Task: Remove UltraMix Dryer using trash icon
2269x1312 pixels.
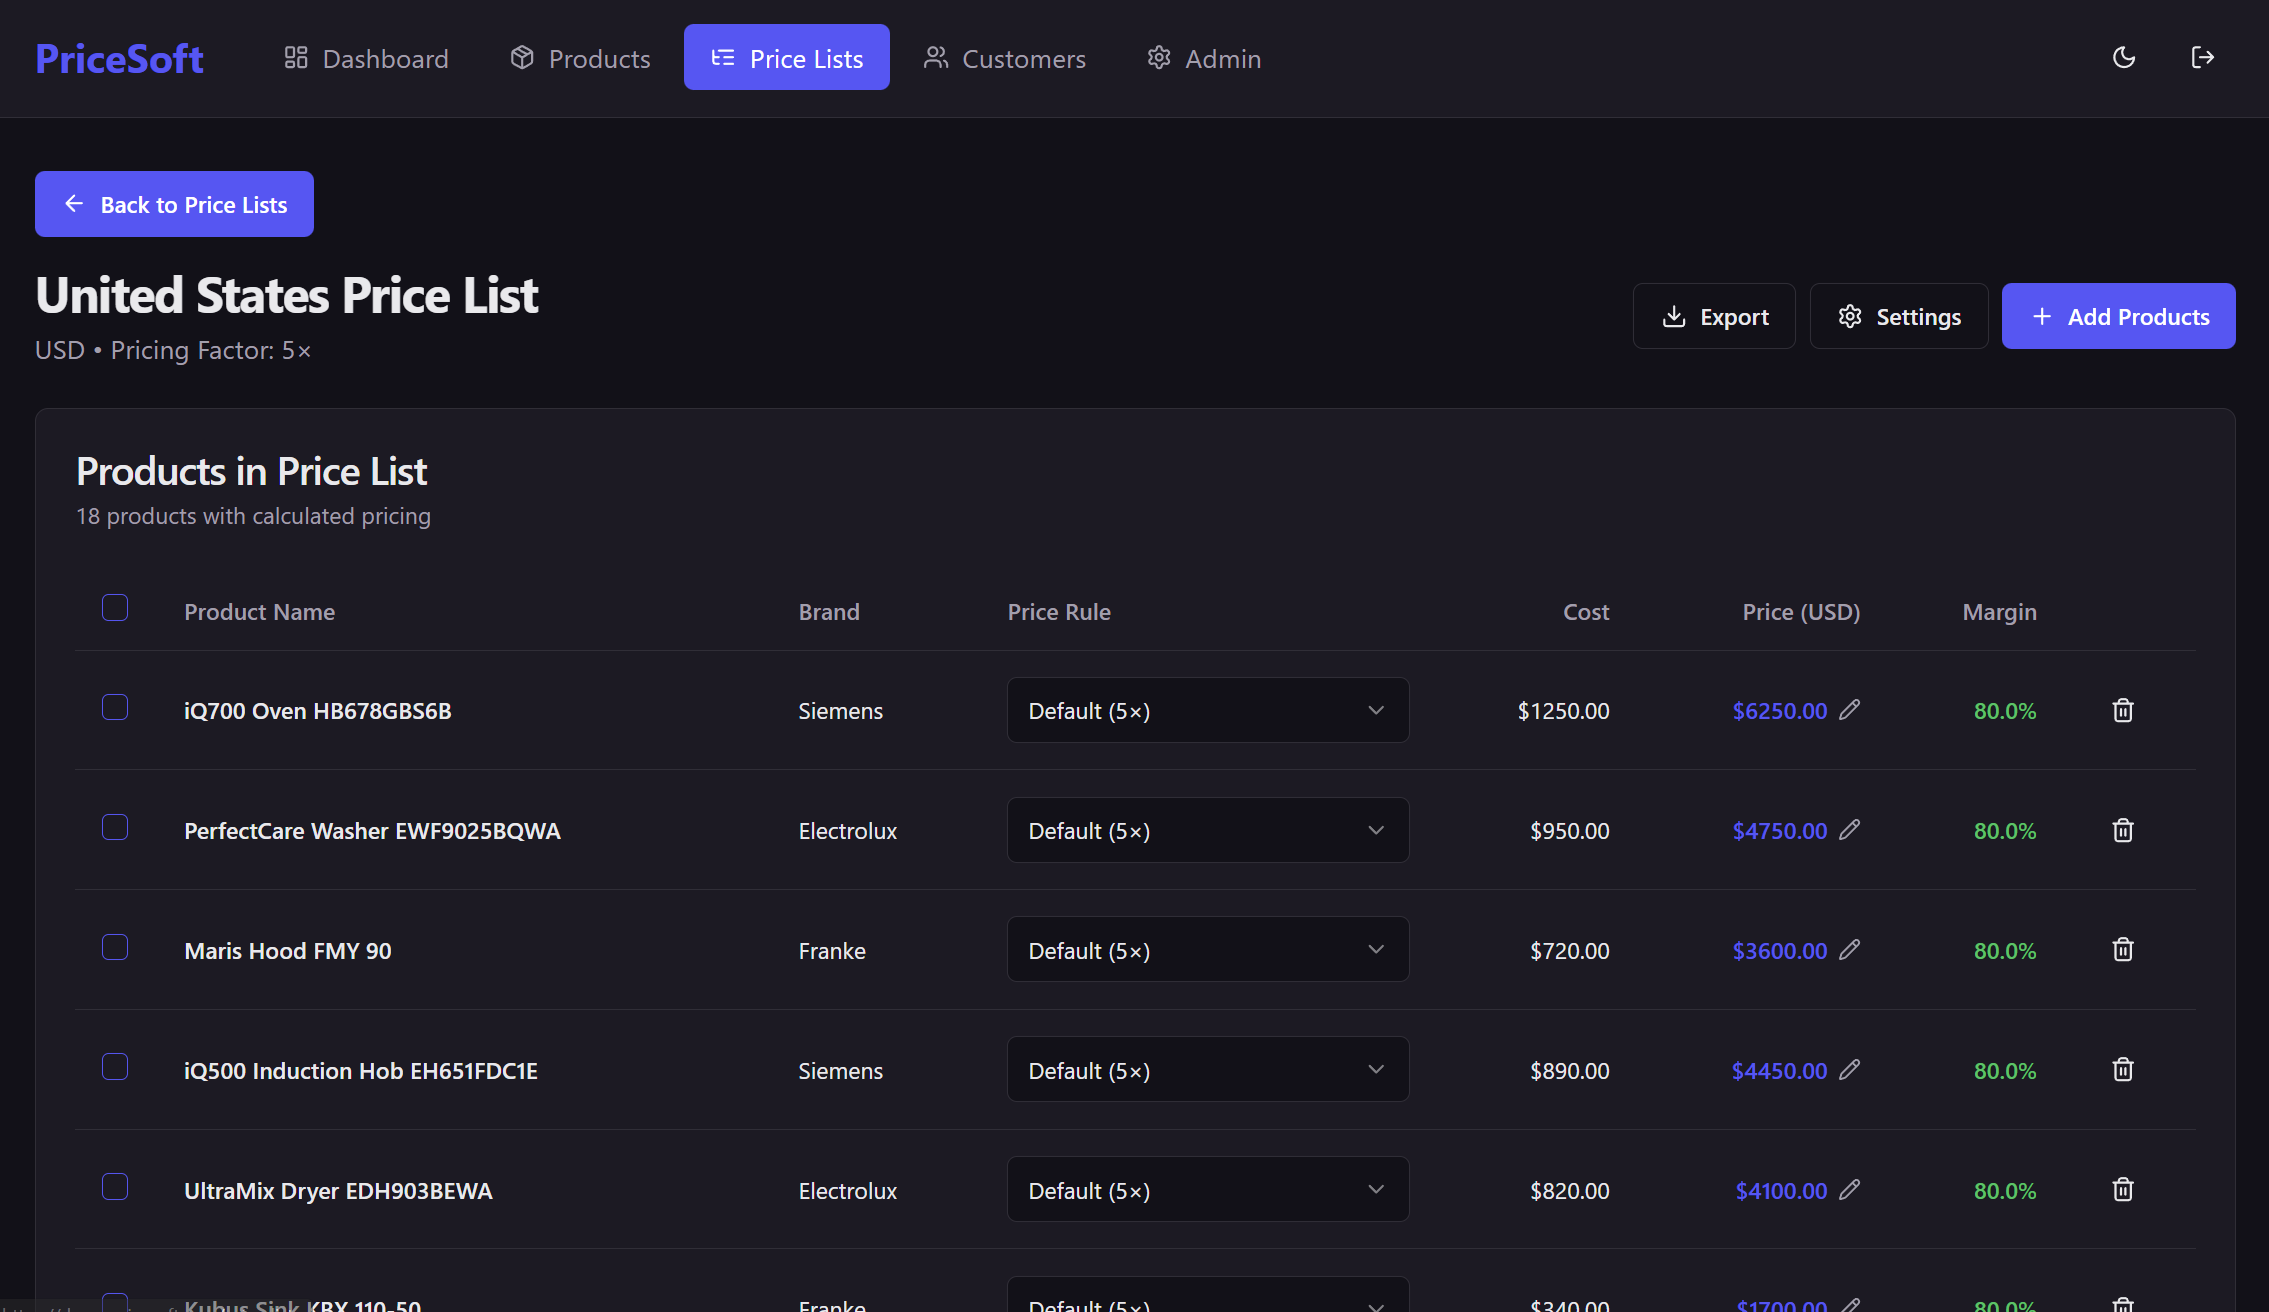Action: tap(2122, 1190)
